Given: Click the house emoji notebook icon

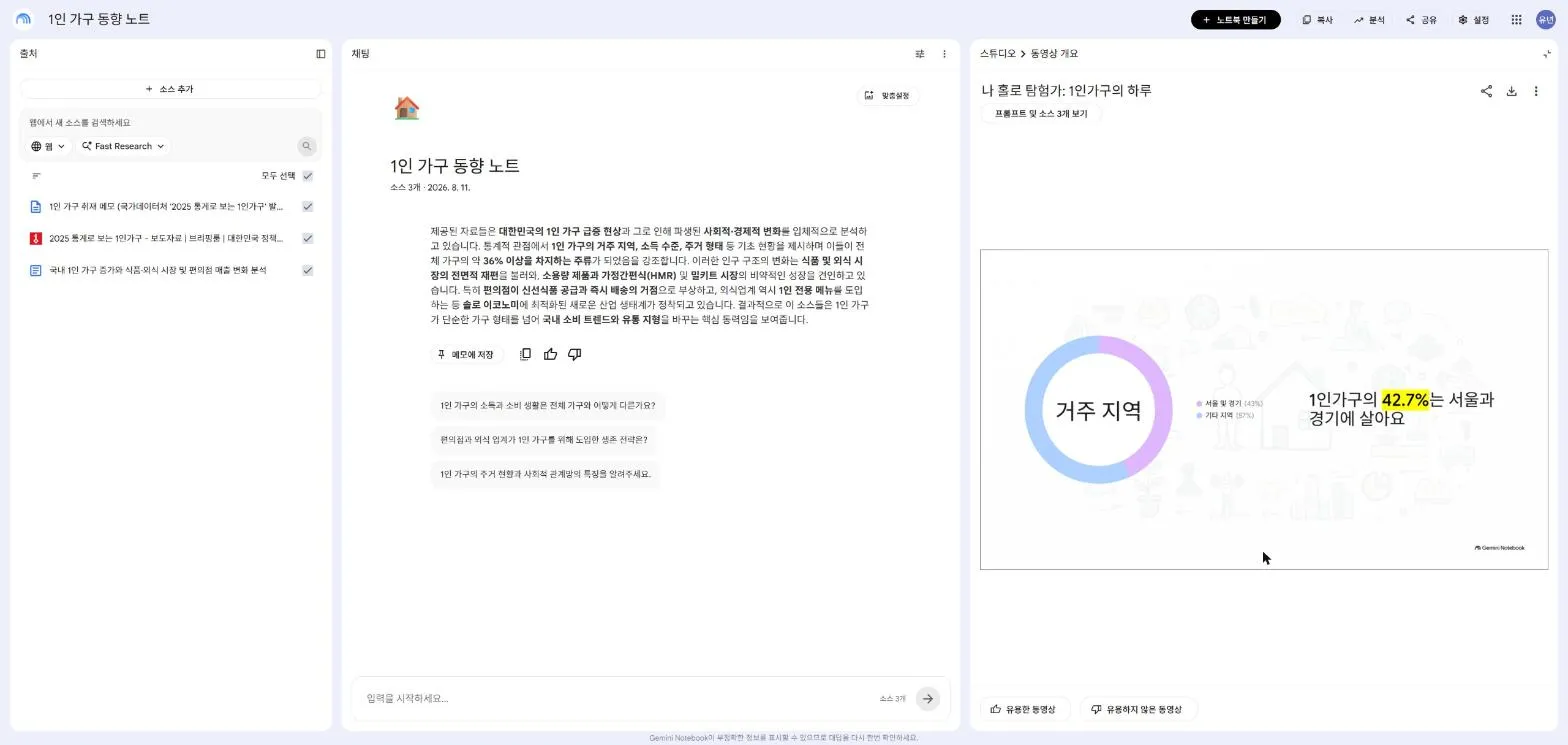Looking at the screenshot, I should pos(406,108).
